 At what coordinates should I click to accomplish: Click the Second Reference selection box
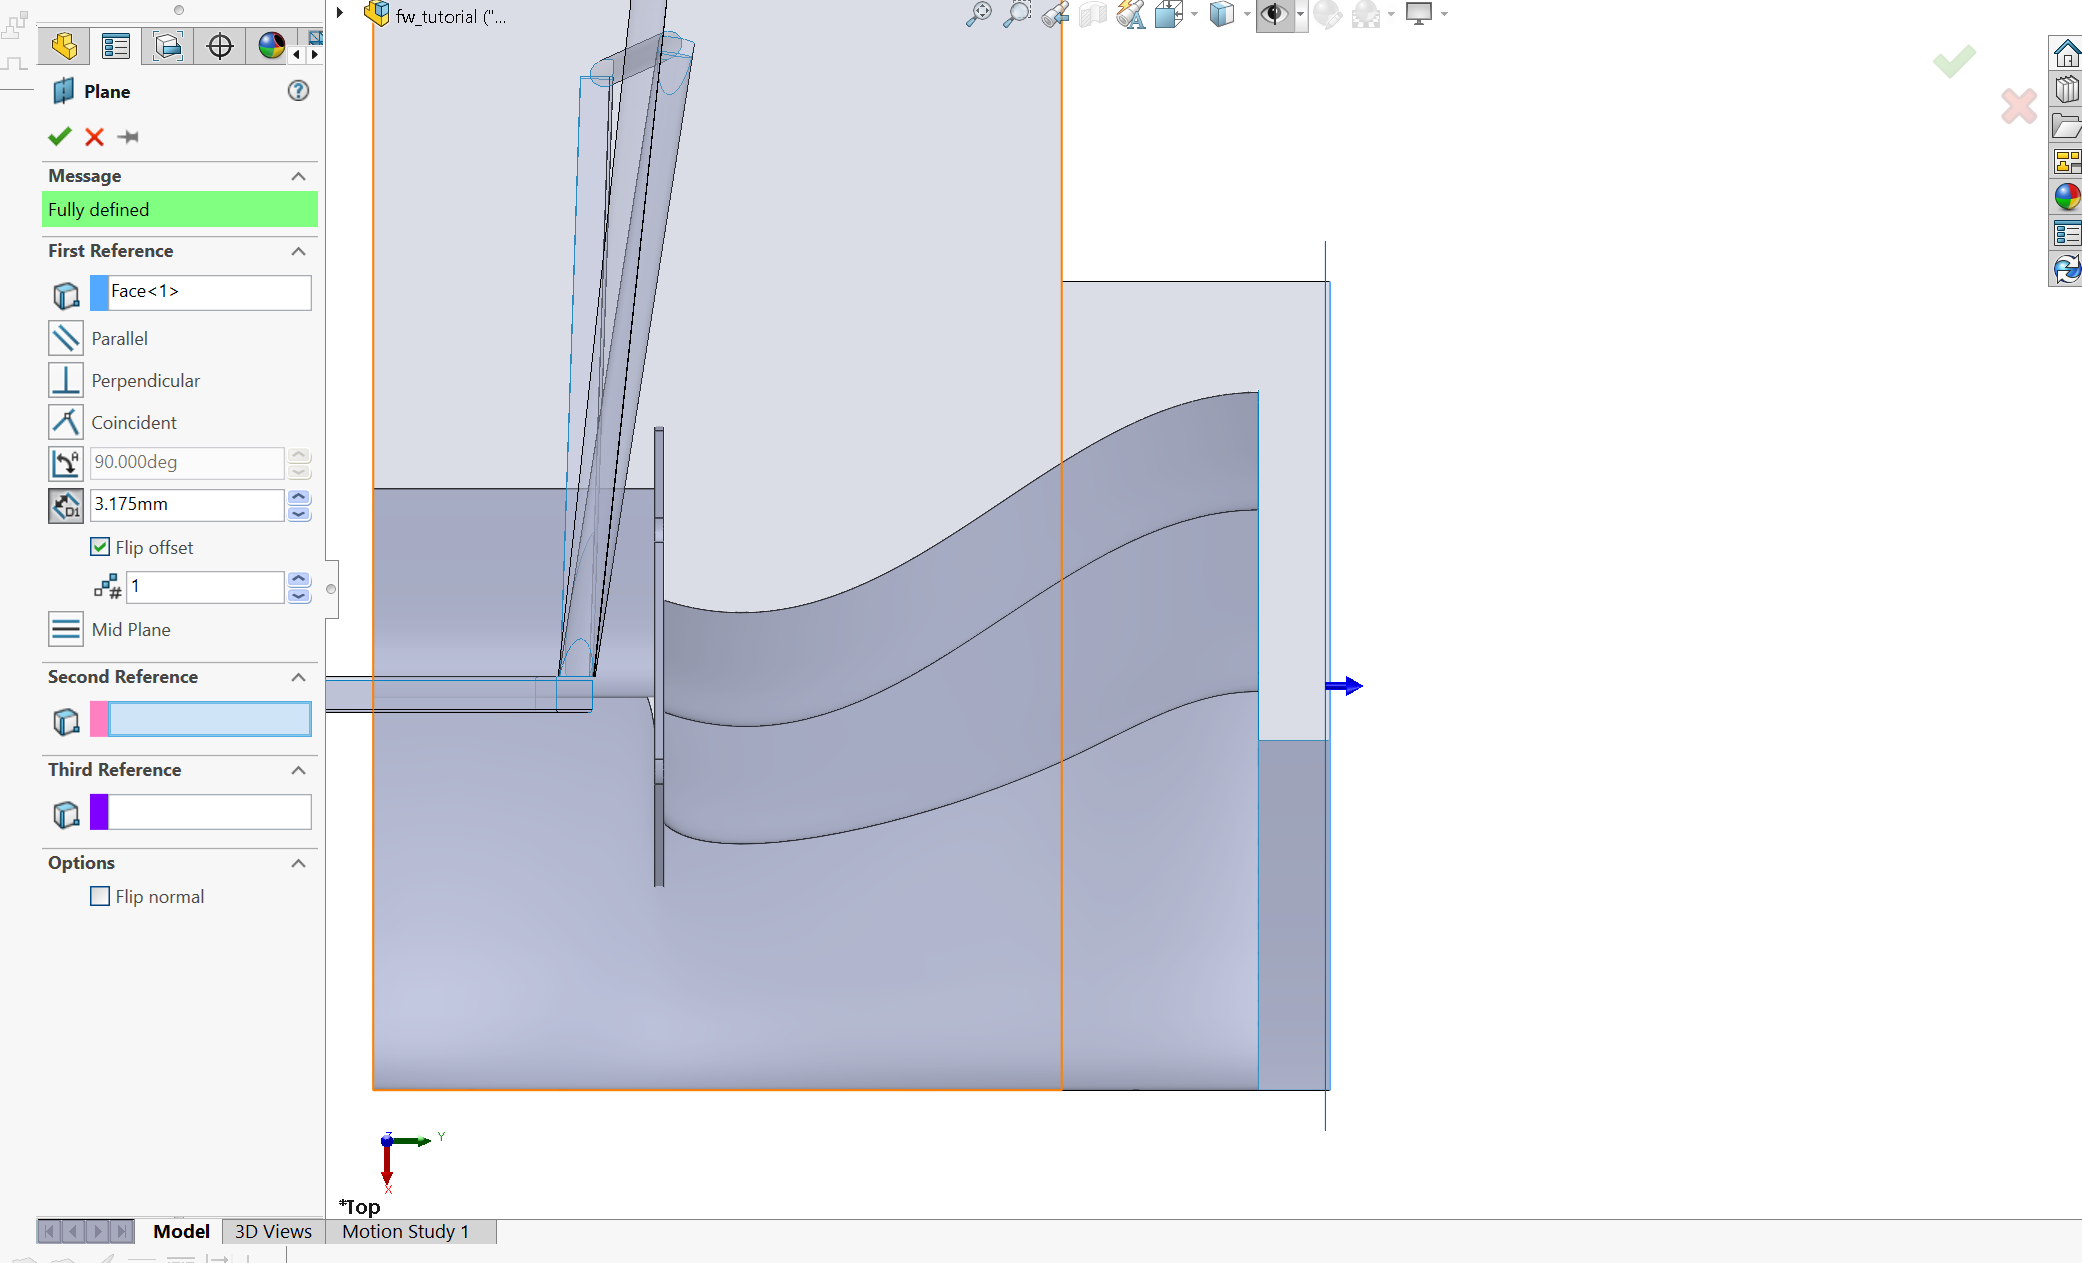coord(209,719)
